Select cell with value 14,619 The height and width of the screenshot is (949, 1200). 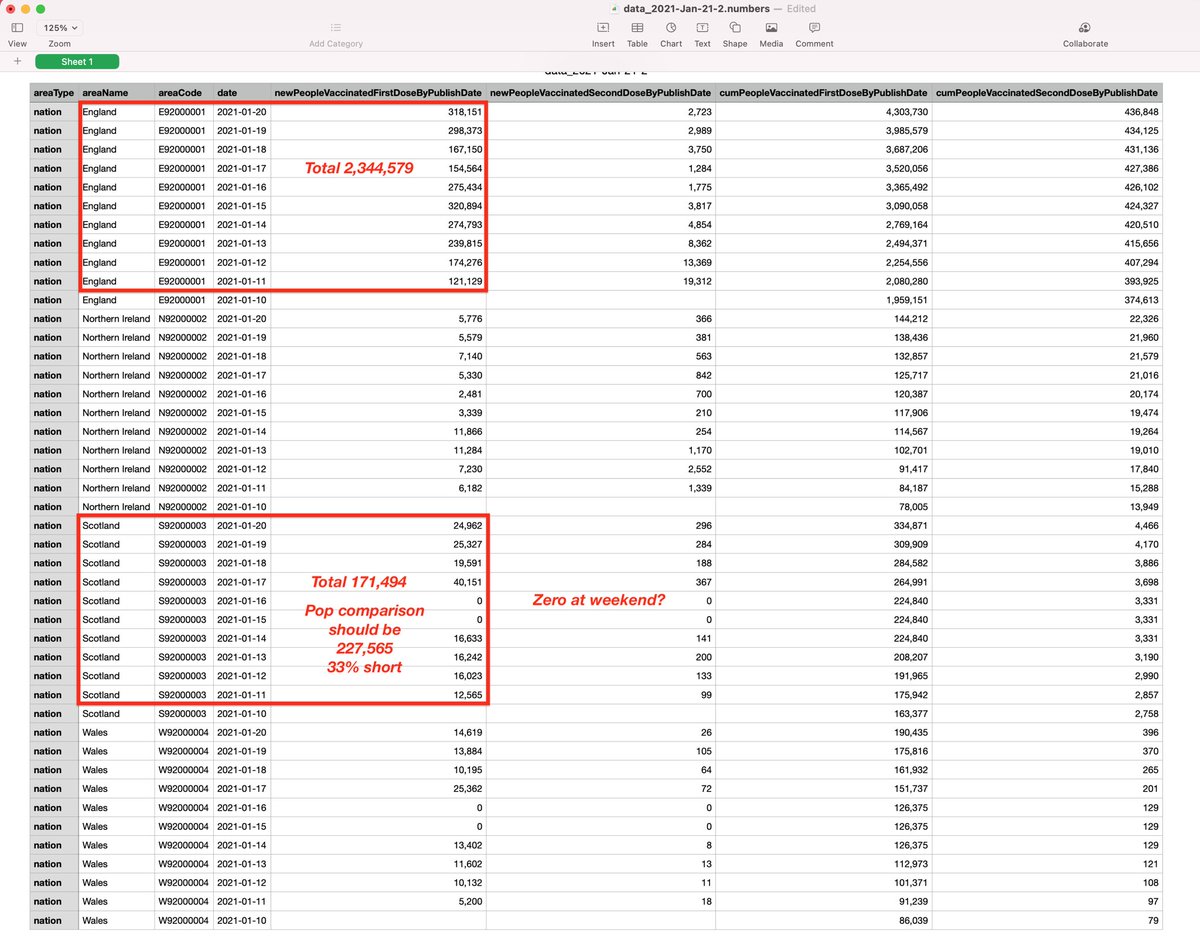click(379, 733)
